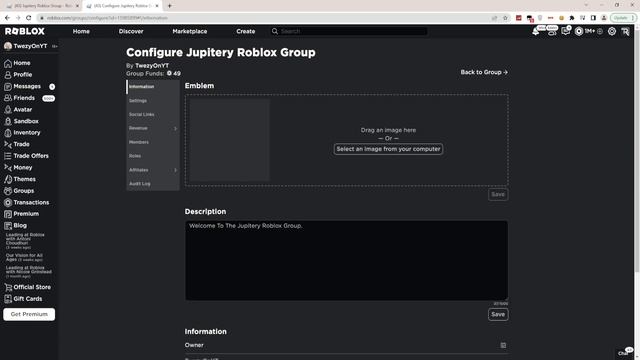
Task: Click the owner change icon in Owner row
Action: click(503, 345)
